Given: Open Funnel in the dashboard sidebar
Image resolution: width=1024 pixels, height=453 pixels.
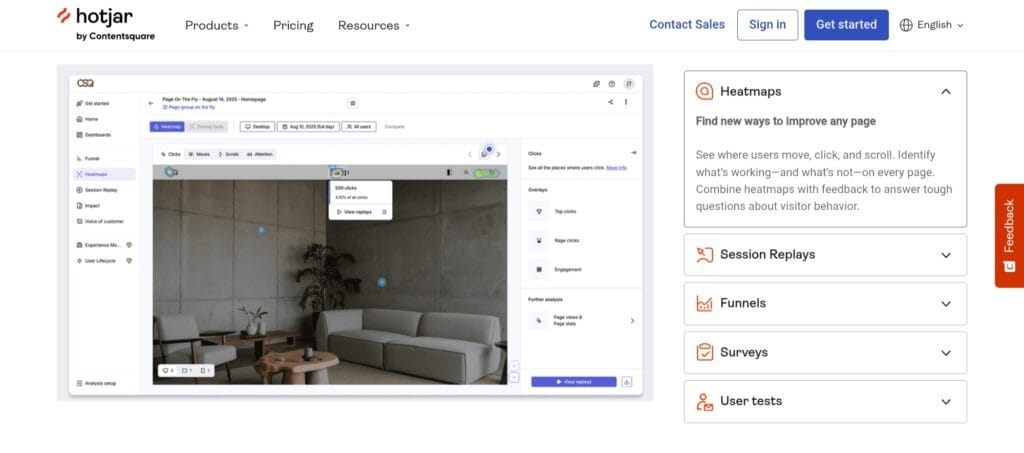Looking at the screenshot, I should tap(91, 158).
